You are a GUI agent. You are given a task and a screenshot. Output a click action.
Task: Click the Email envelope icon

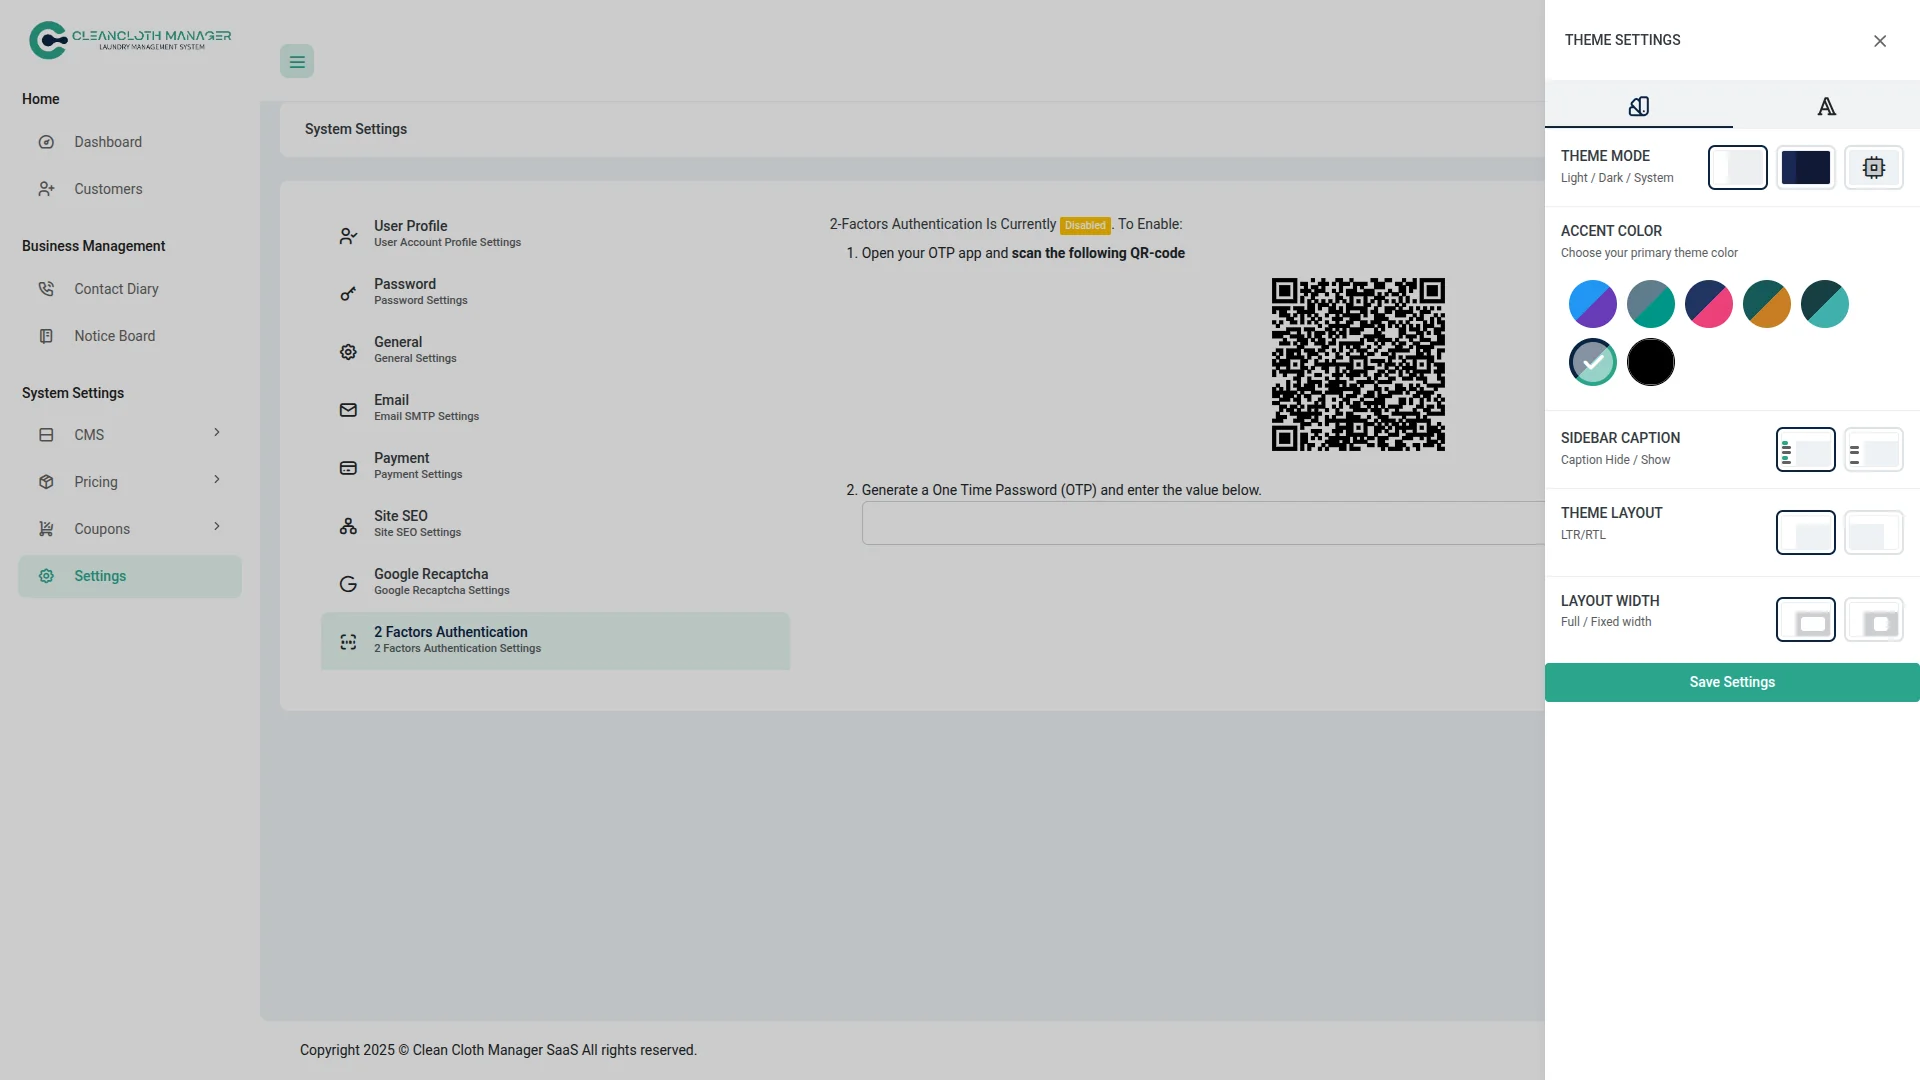pyautogui.click(x=348, y=409)
